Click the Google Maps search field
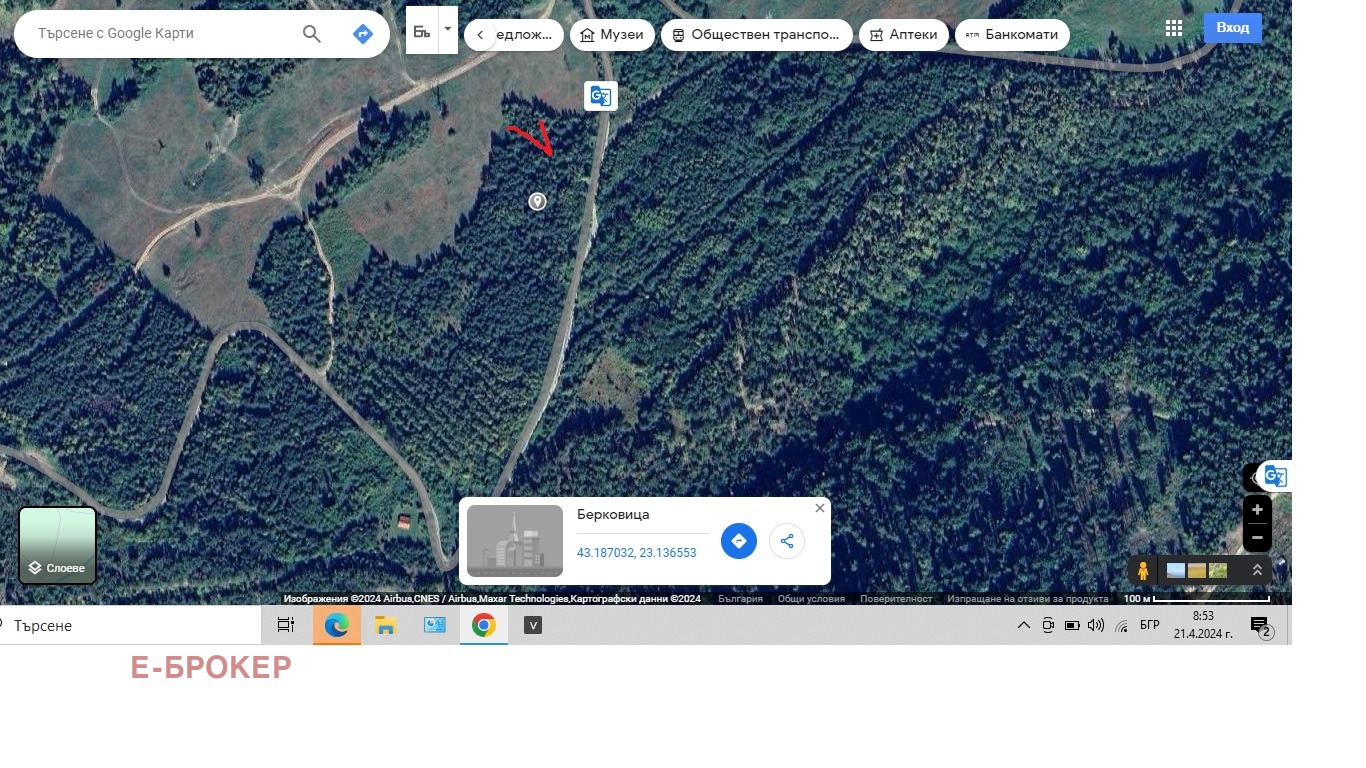The width and height of the screenshot is (1366, 768). [x=160, y=34]
